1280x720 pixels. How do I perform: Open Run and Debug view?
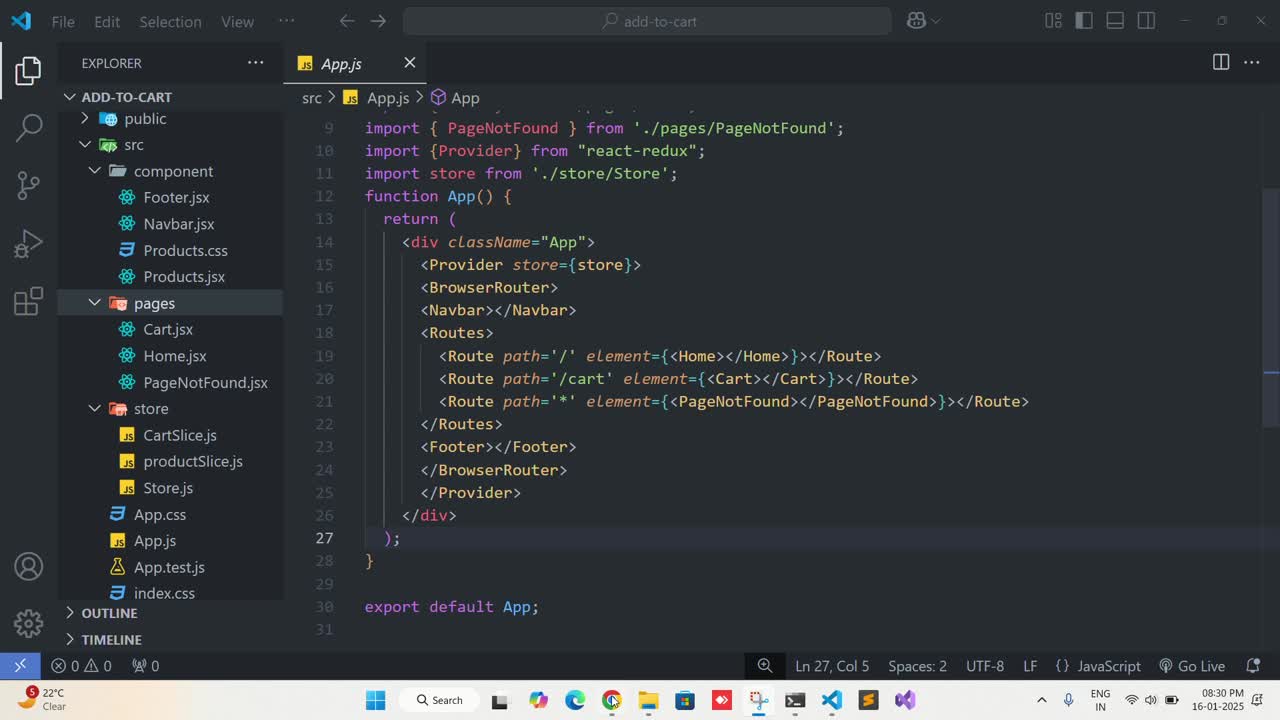pos(29,243)
